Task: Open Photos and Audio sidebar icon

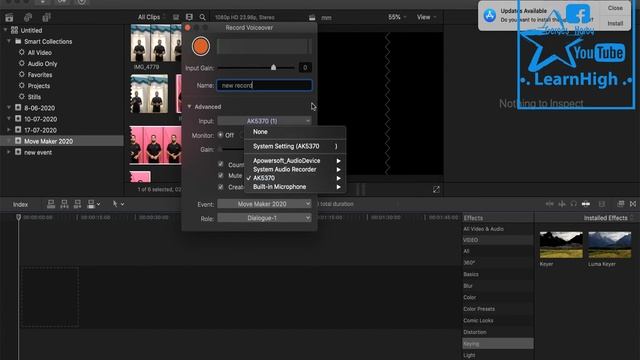Action: pos(28,18)
